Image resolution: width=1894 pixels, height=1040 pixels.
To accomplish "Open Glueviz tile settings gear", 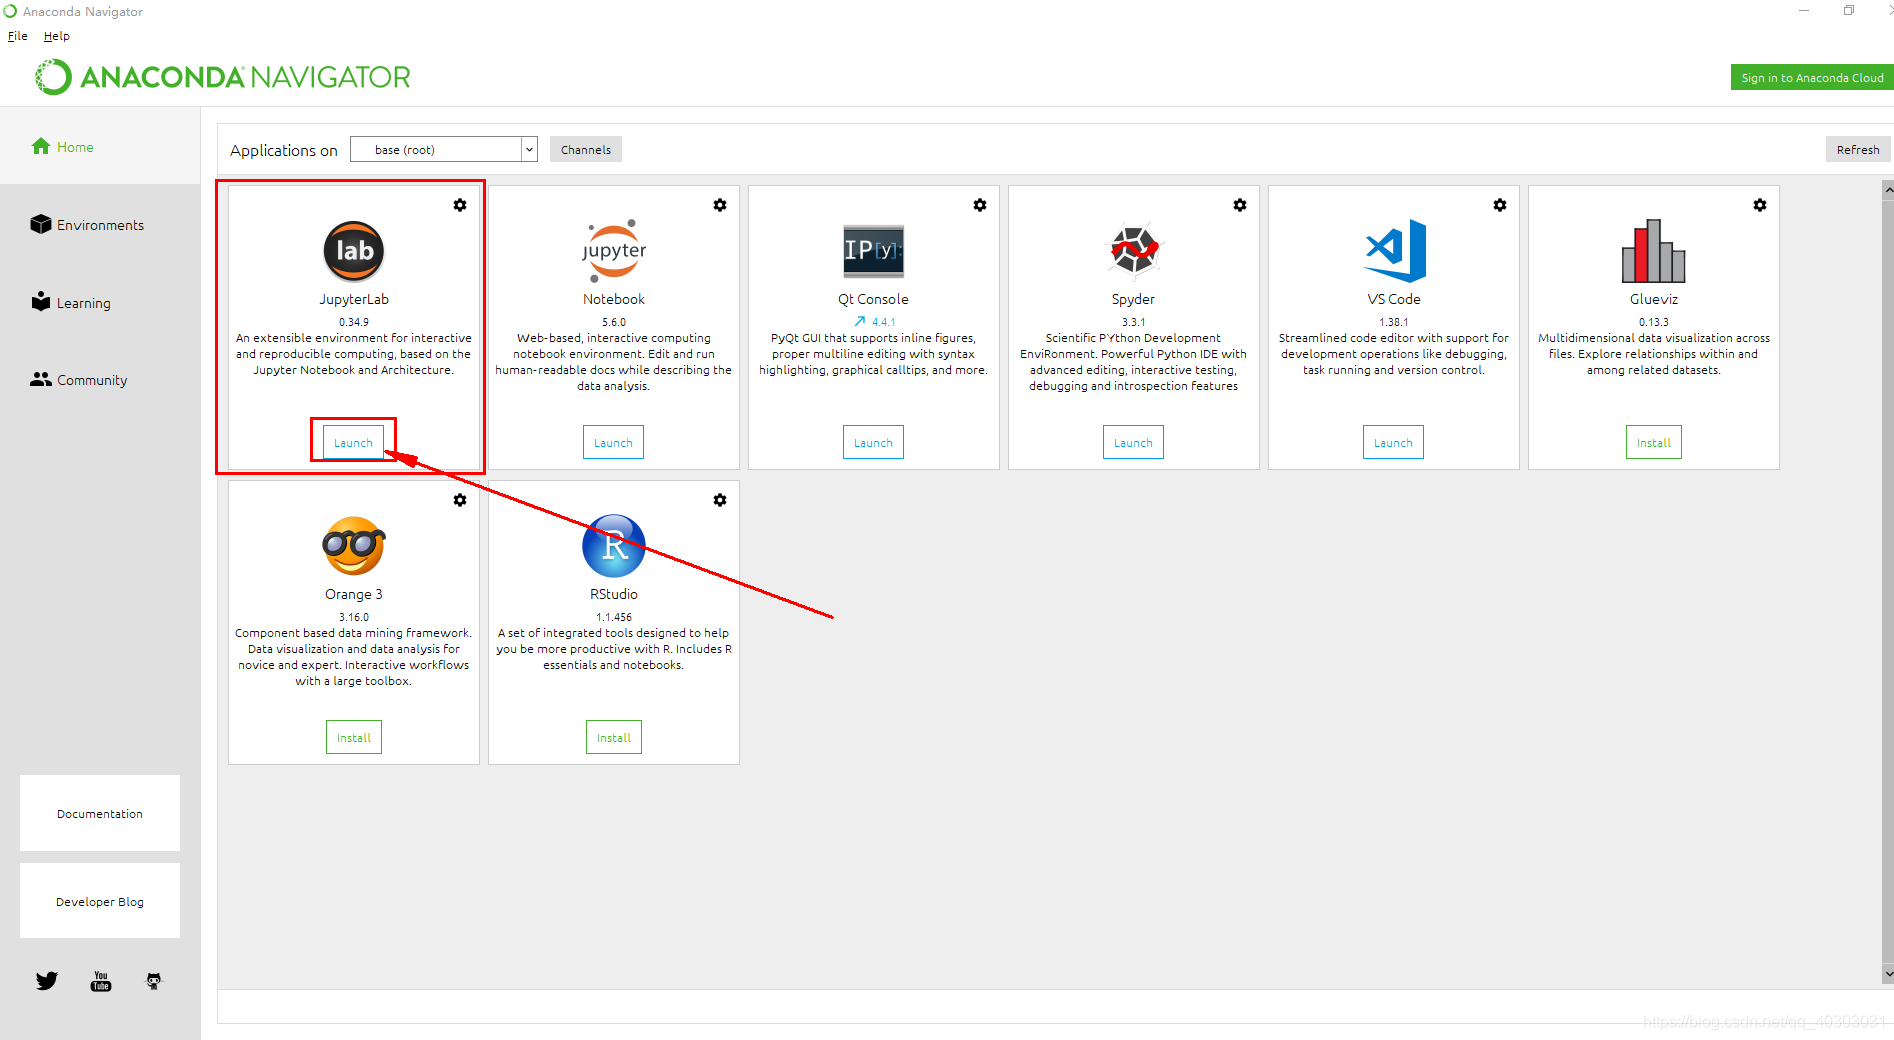I will coord(1760,205).
